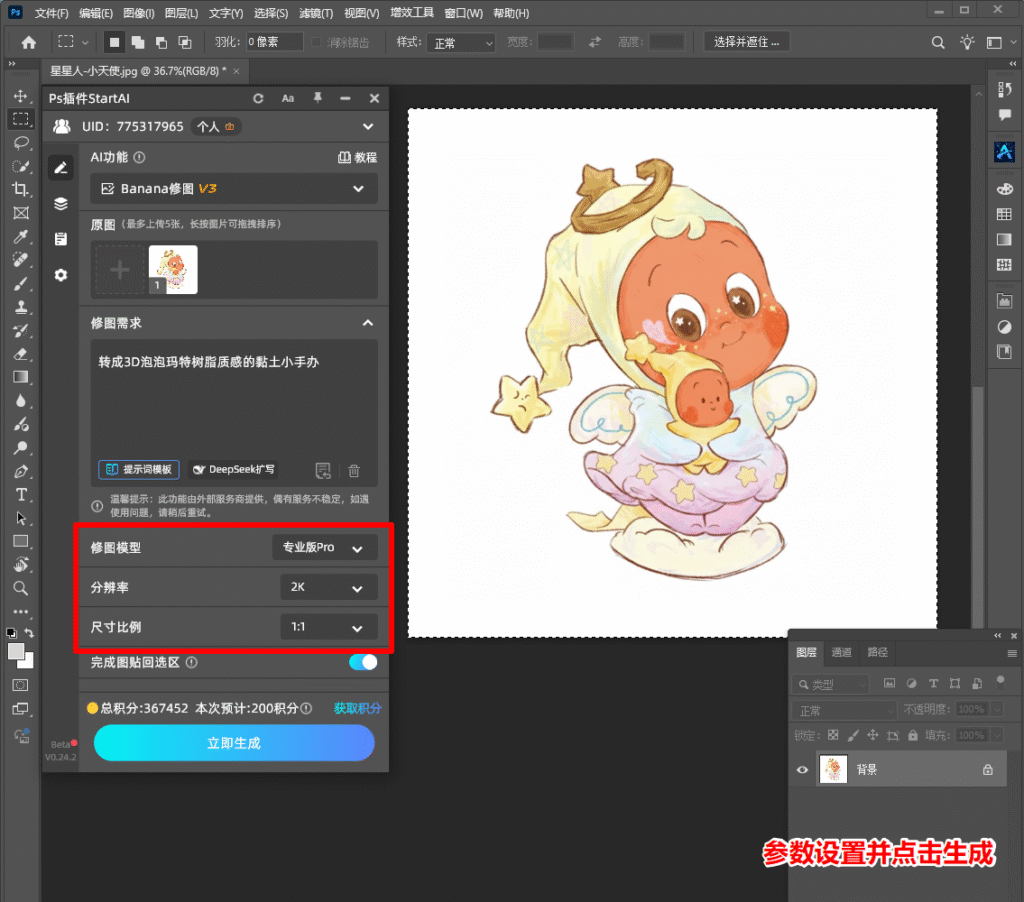Open the search icon in options bar
Viewport: 1024px width, 902px height.
(x=938, y=42)
